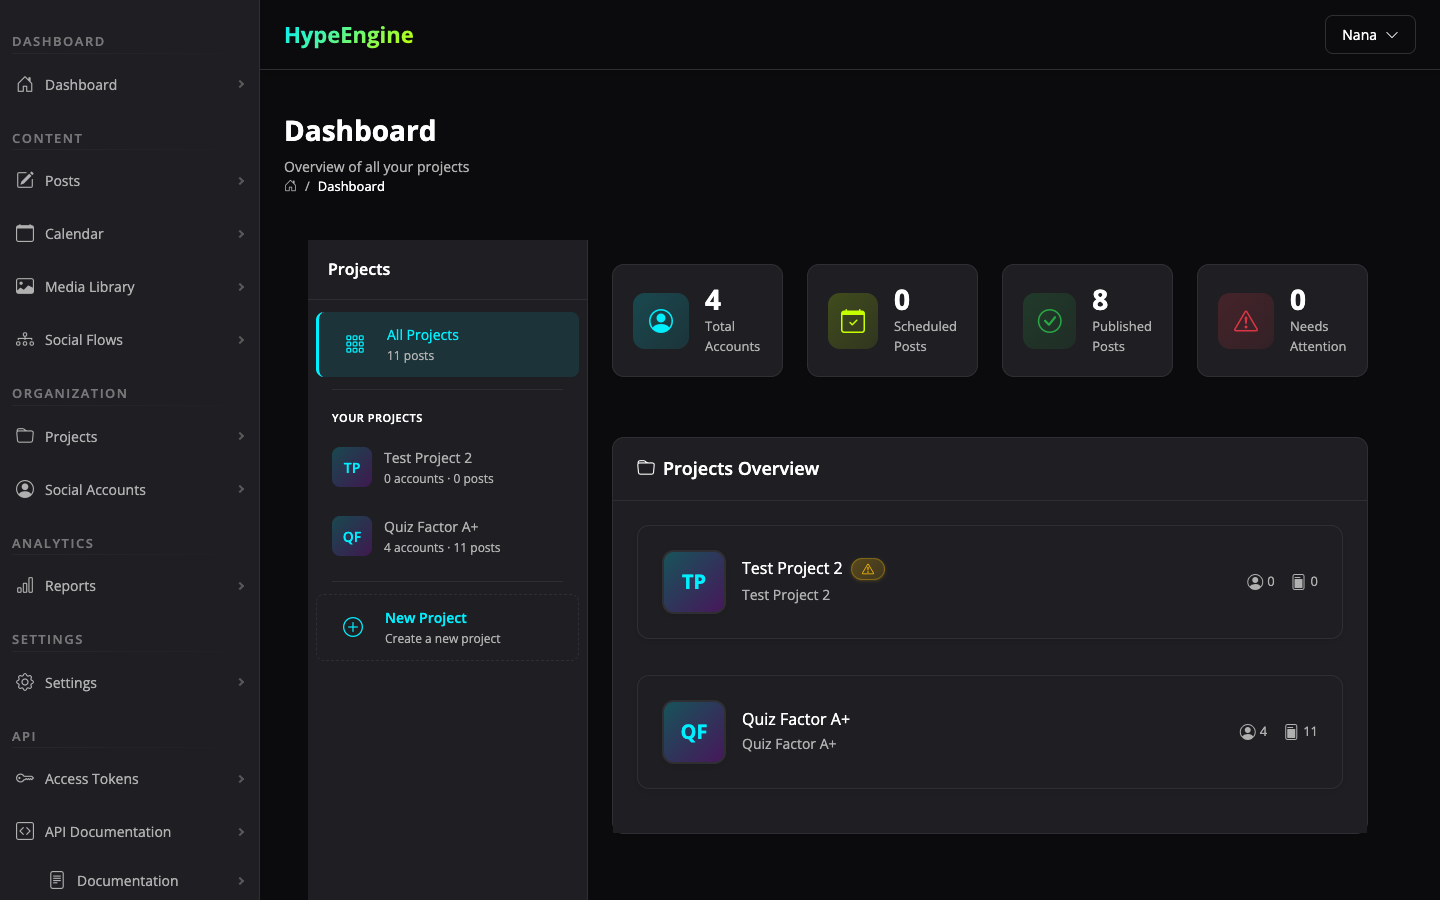Expand the Social Accounts chevron

point(241,489)
